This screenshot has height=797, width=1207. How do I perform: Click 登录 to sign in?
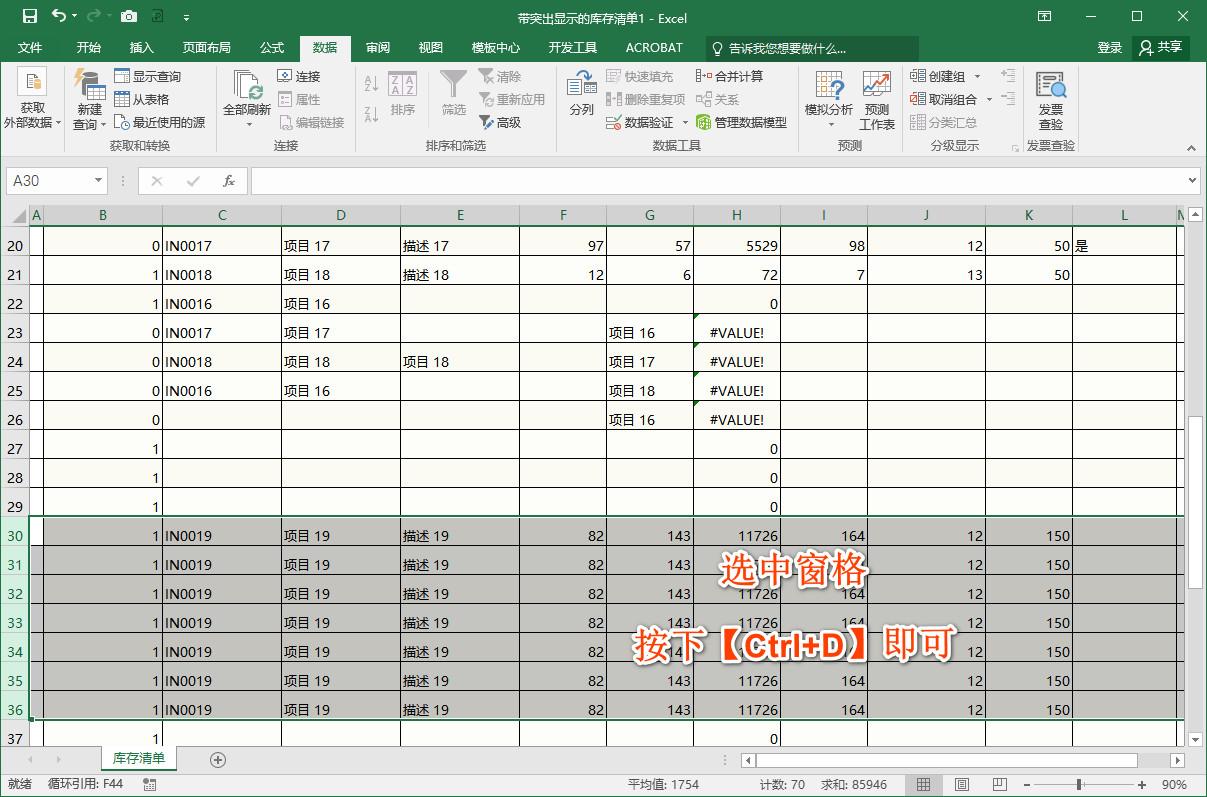pos(1110,47)
